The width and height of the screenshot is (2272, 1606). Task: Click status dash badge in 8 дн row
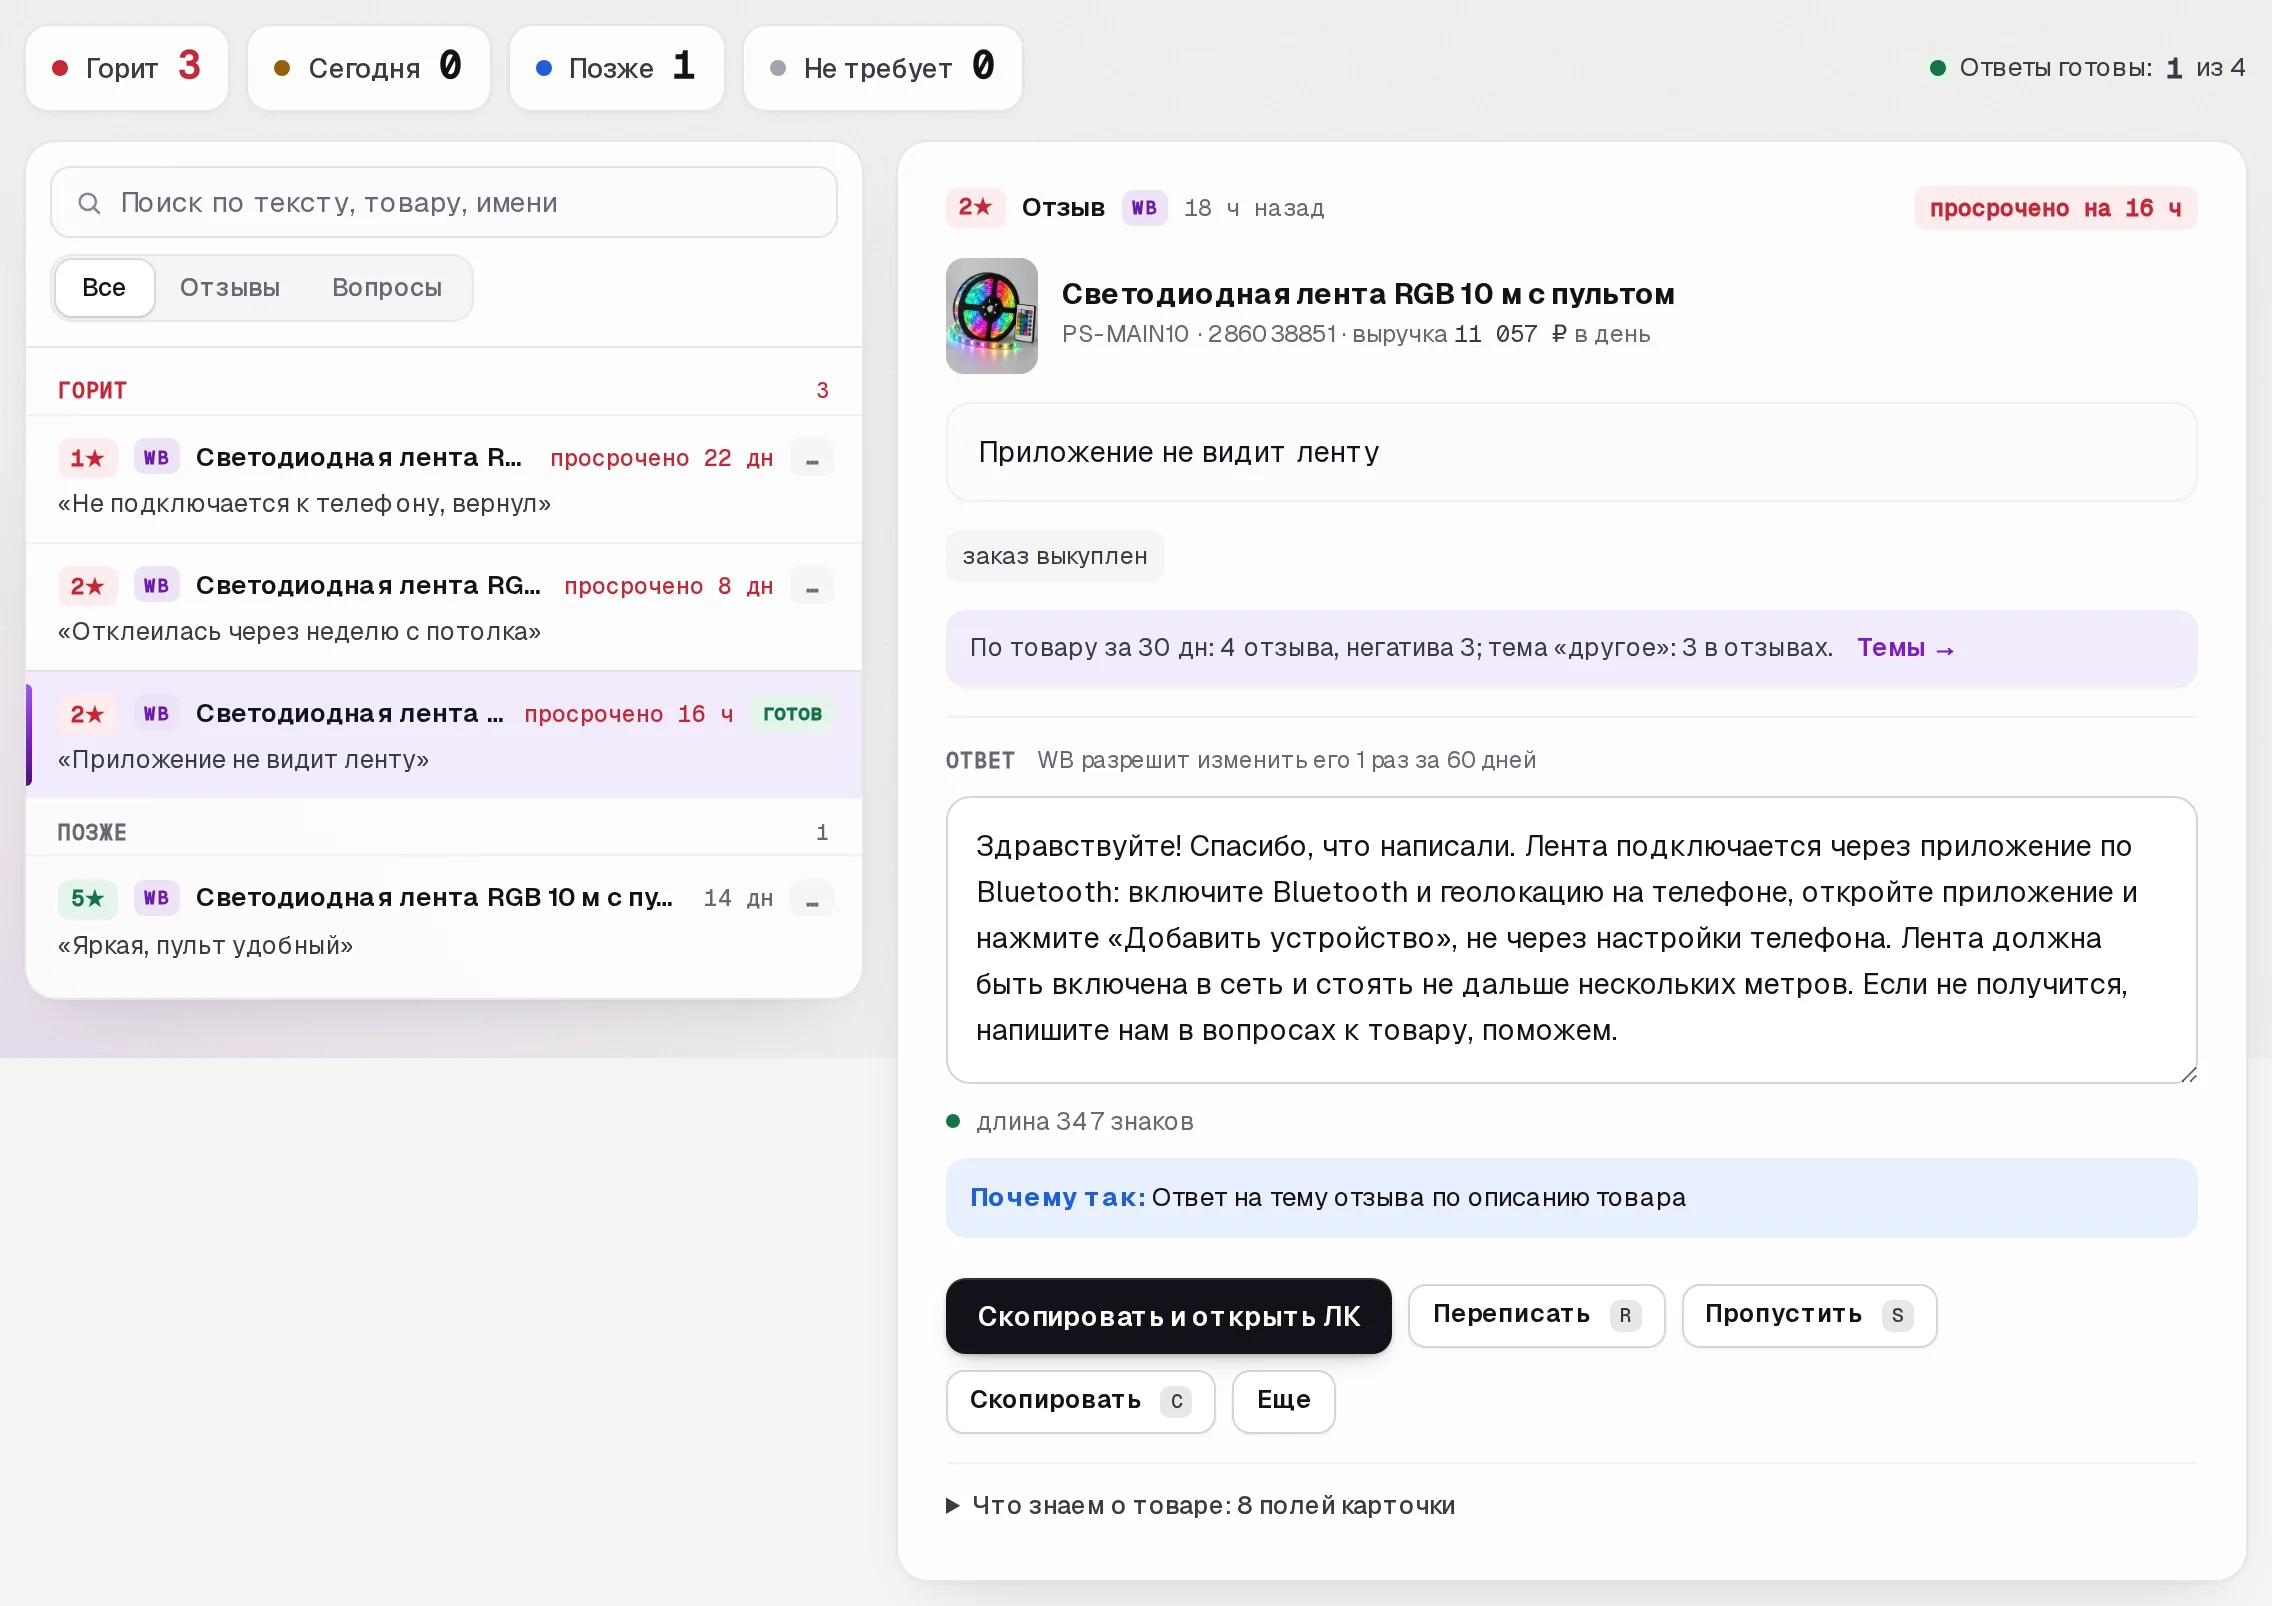pos(812,586)
